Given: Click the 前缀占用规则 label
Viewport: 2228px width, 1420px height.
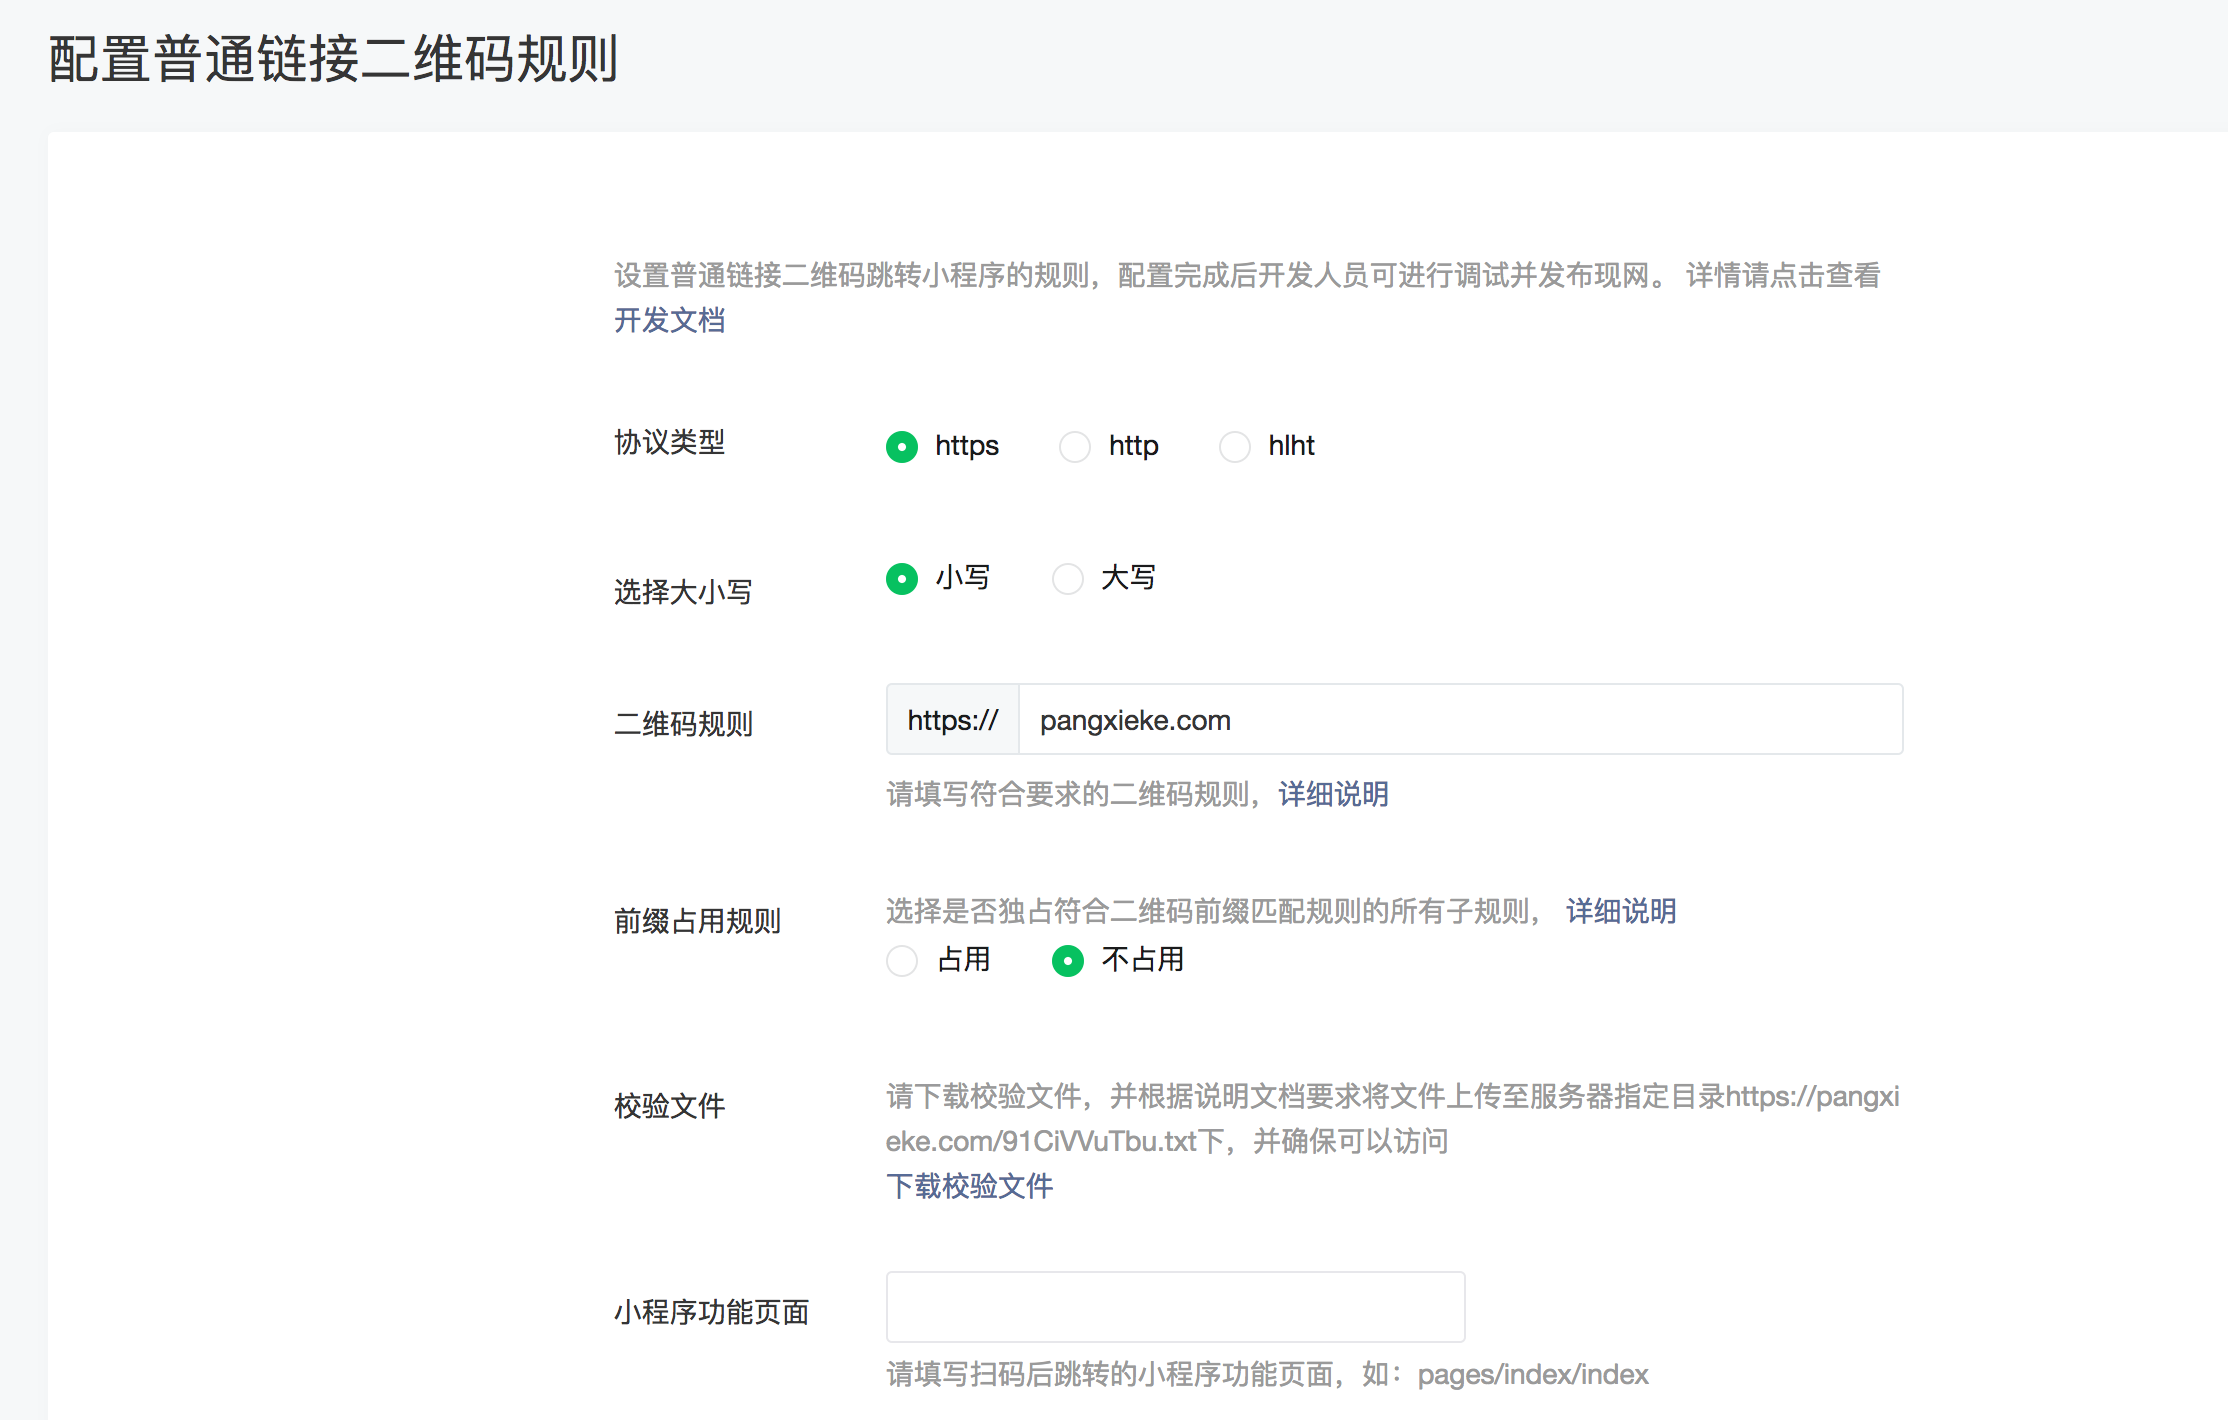Looking at the screenshot, I should pyautogui.click(x=697, y=921).
